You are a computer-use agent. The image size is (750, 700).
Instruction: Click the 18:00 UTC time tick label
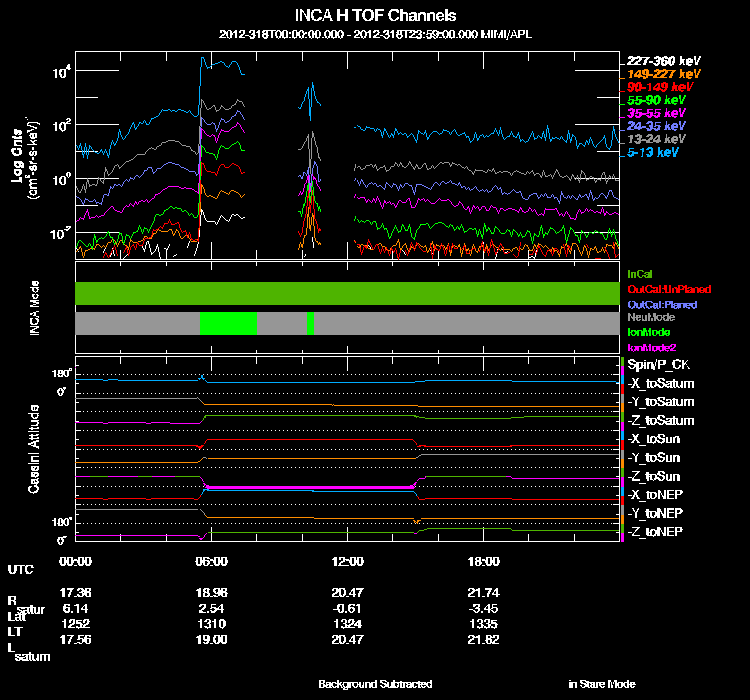click(484, 561)
